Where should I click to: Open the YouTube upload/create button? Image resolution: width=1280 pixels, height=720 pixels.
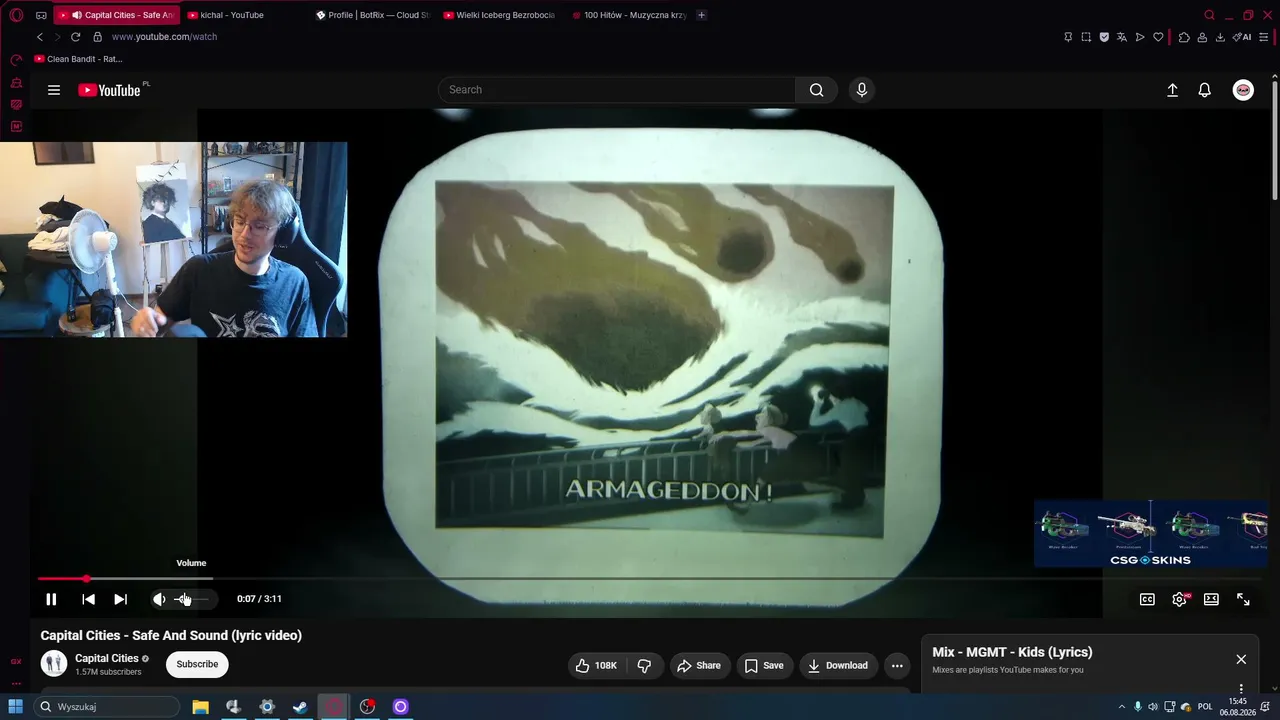click(x=1173, y=90)
